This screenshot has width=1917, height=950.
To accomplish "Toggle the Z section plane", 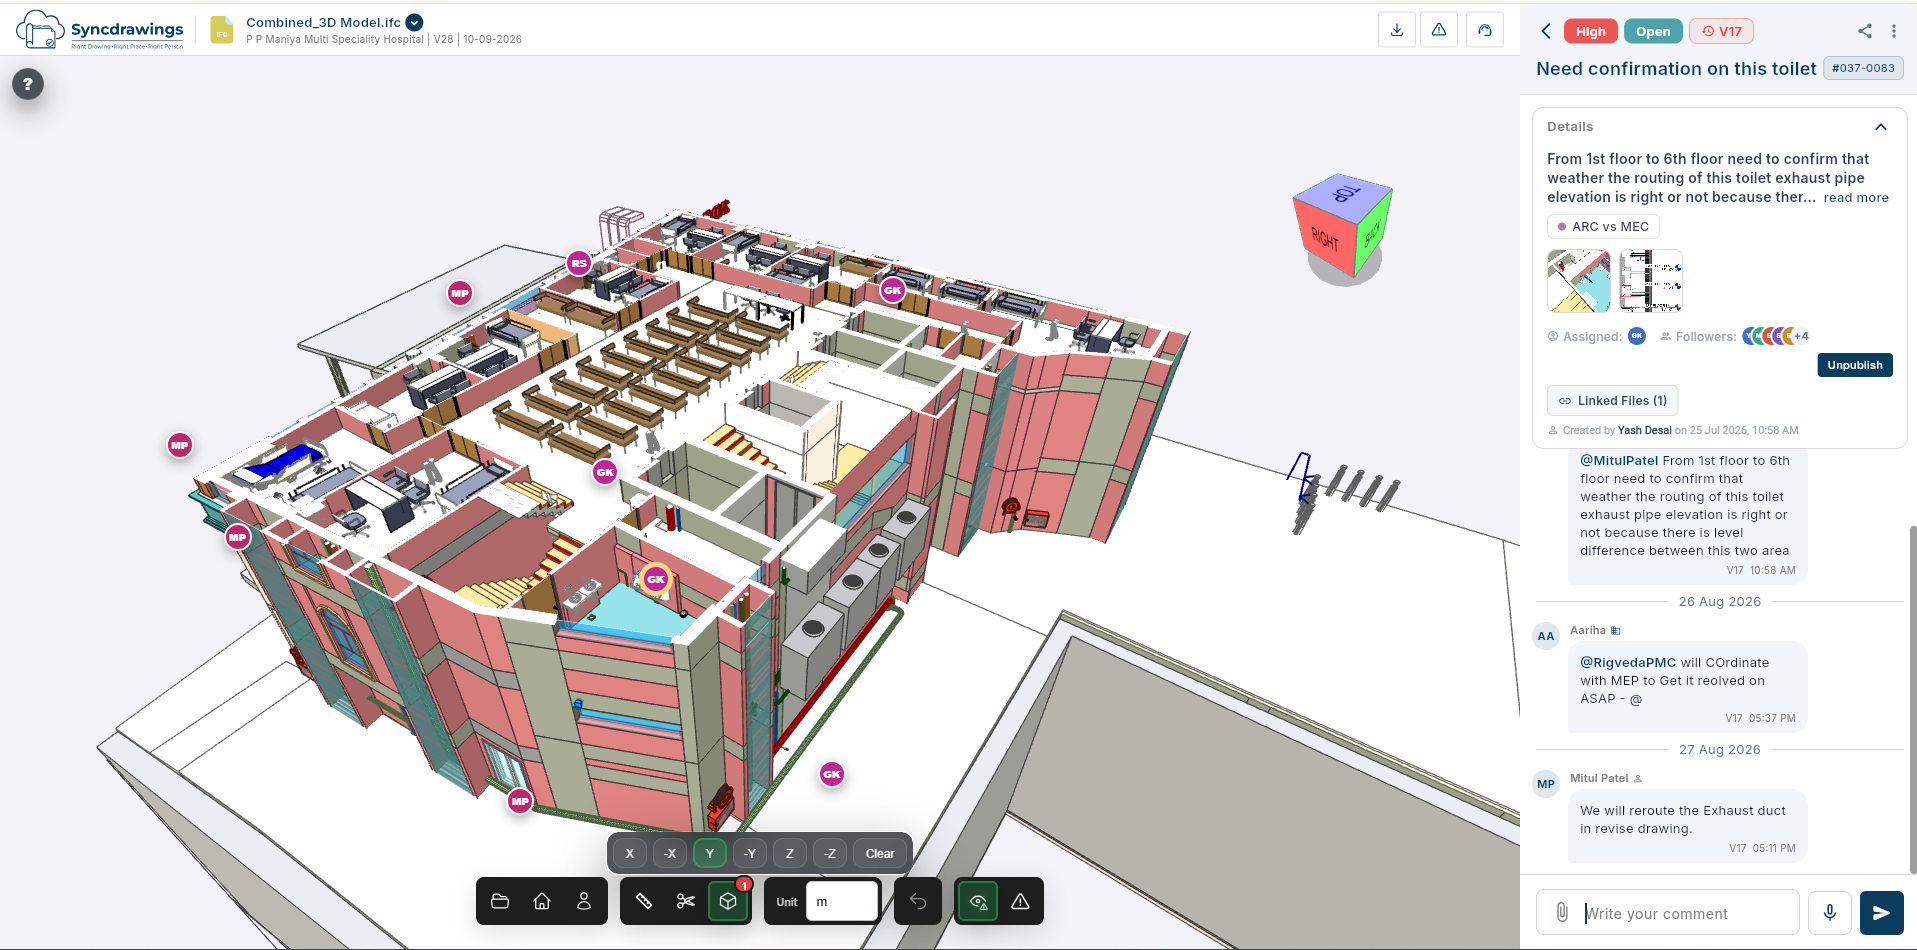I will (790, 853).
